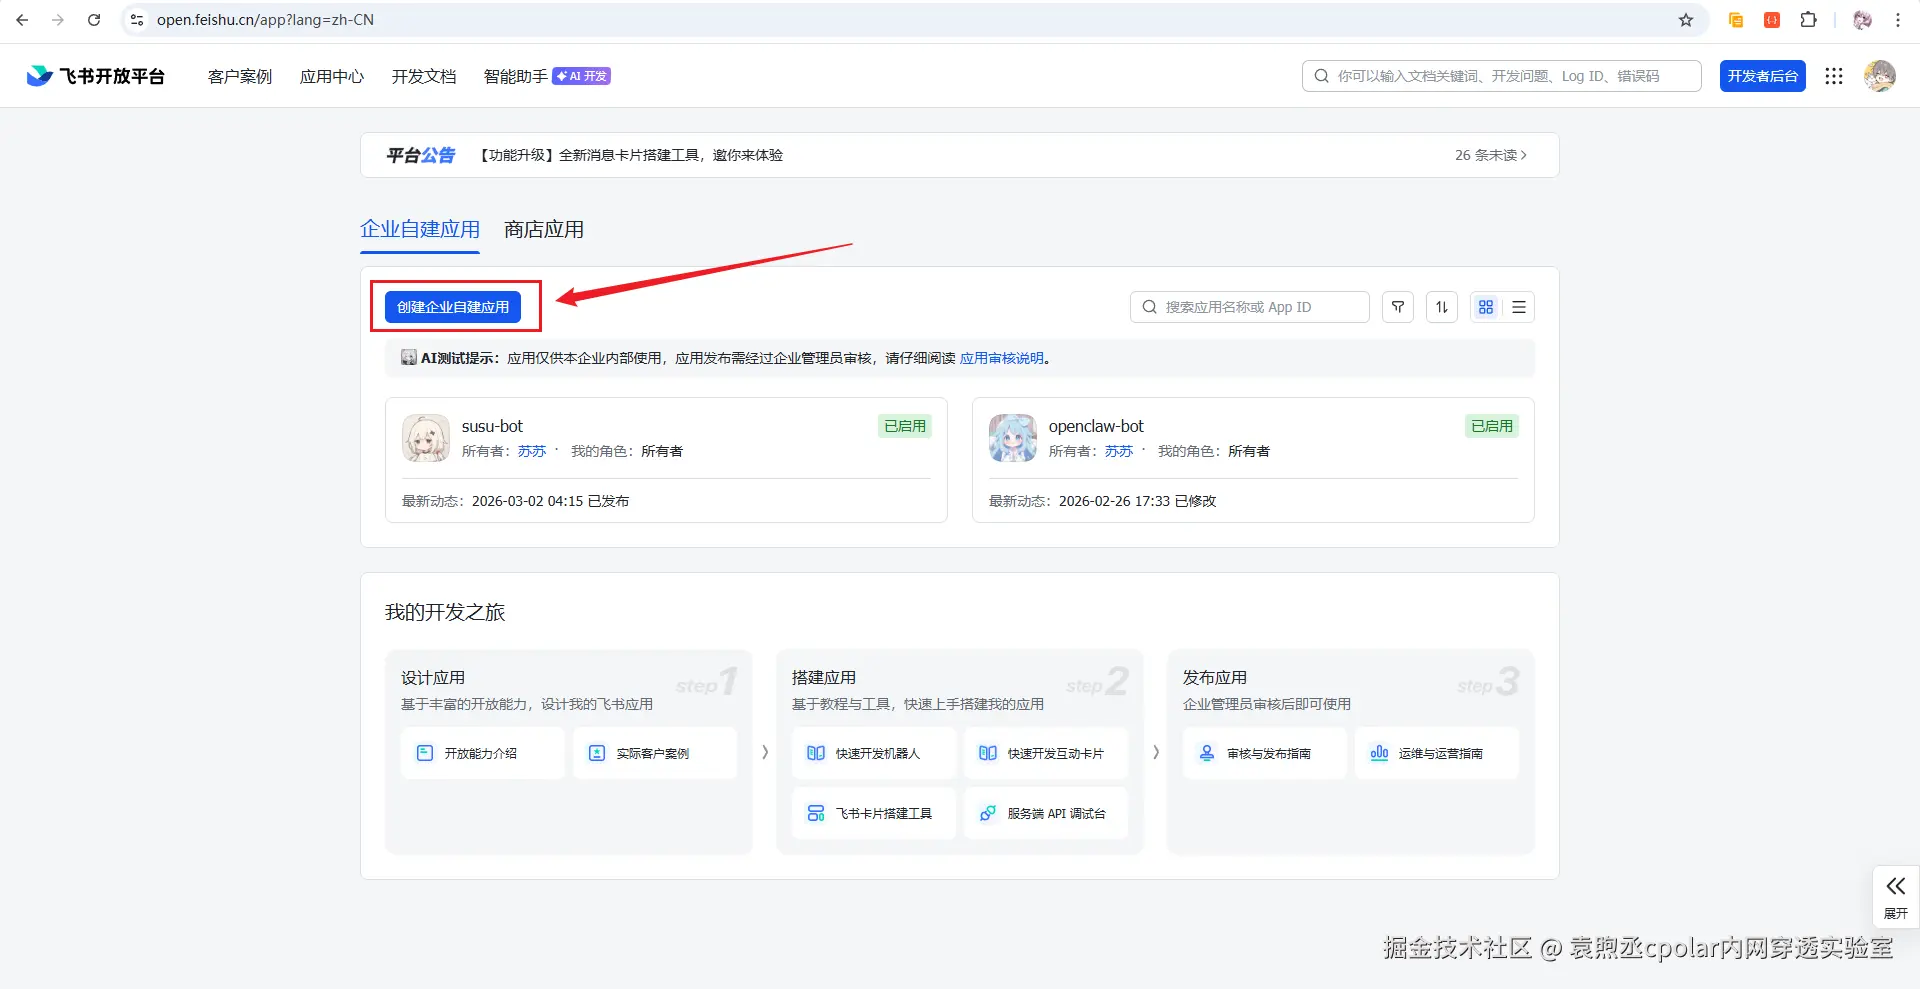Open 智能助手 AI 开发 menu
Image resolution: width=1920 pixels, height=989 pixels.
click(547, 76)
